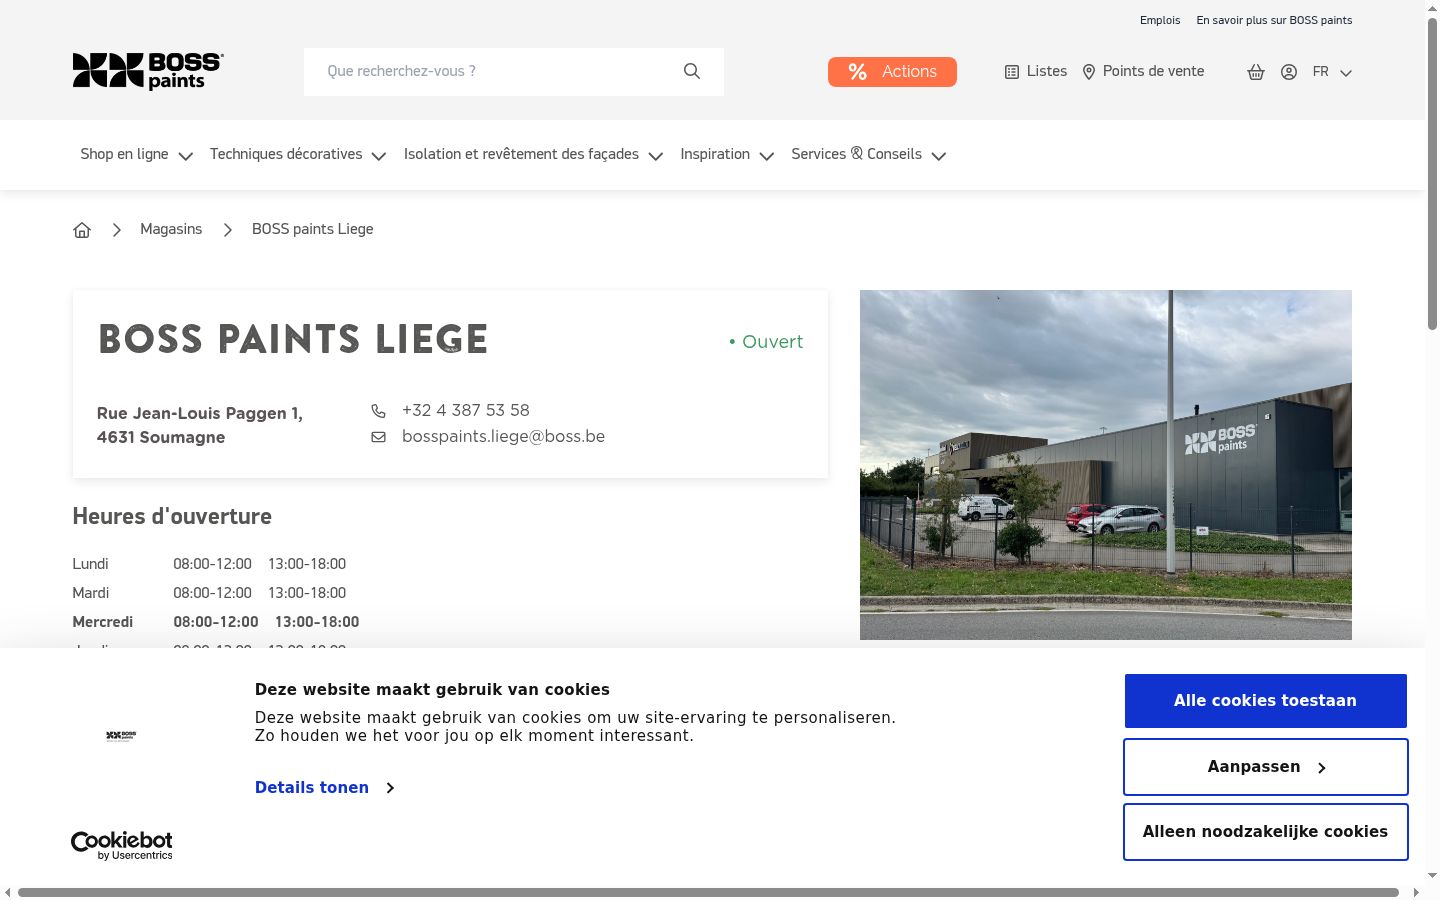Click the Aanpassen button
The image size is (1440, 900).
click(1266, 767)
